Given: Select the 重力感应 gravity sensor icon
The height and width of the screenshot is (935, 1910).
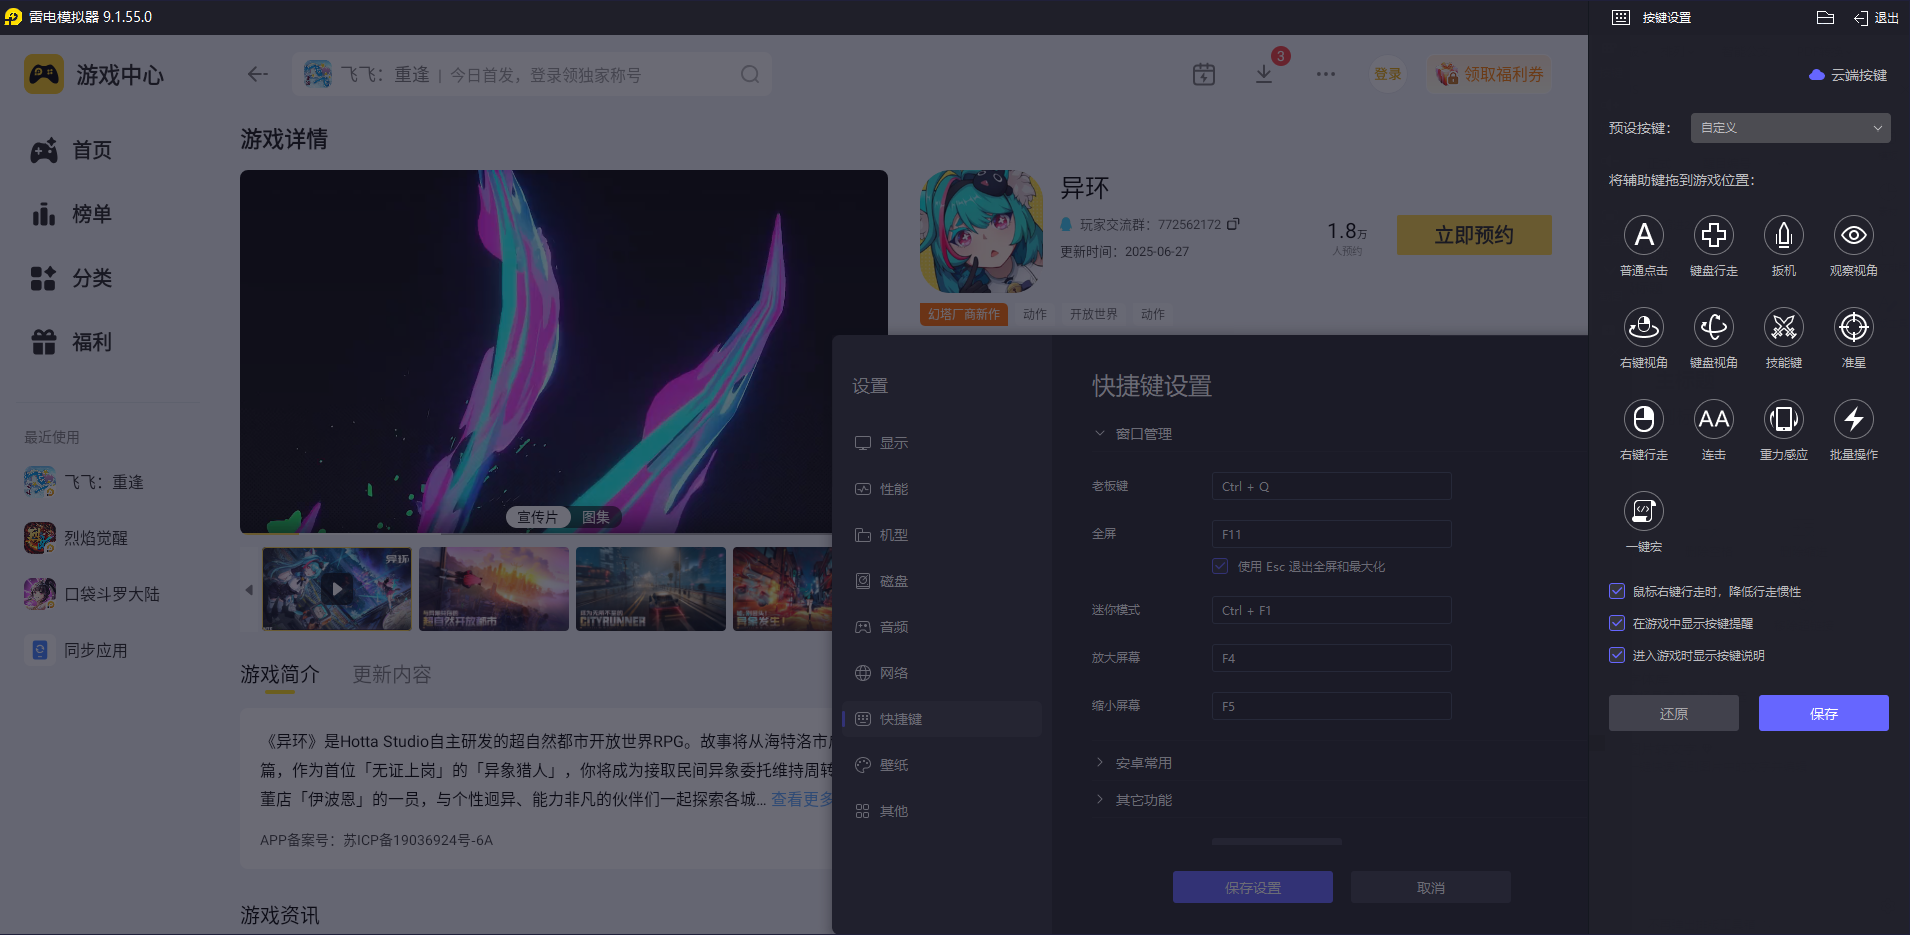Looking at the screenshot, I should 1782,420.
